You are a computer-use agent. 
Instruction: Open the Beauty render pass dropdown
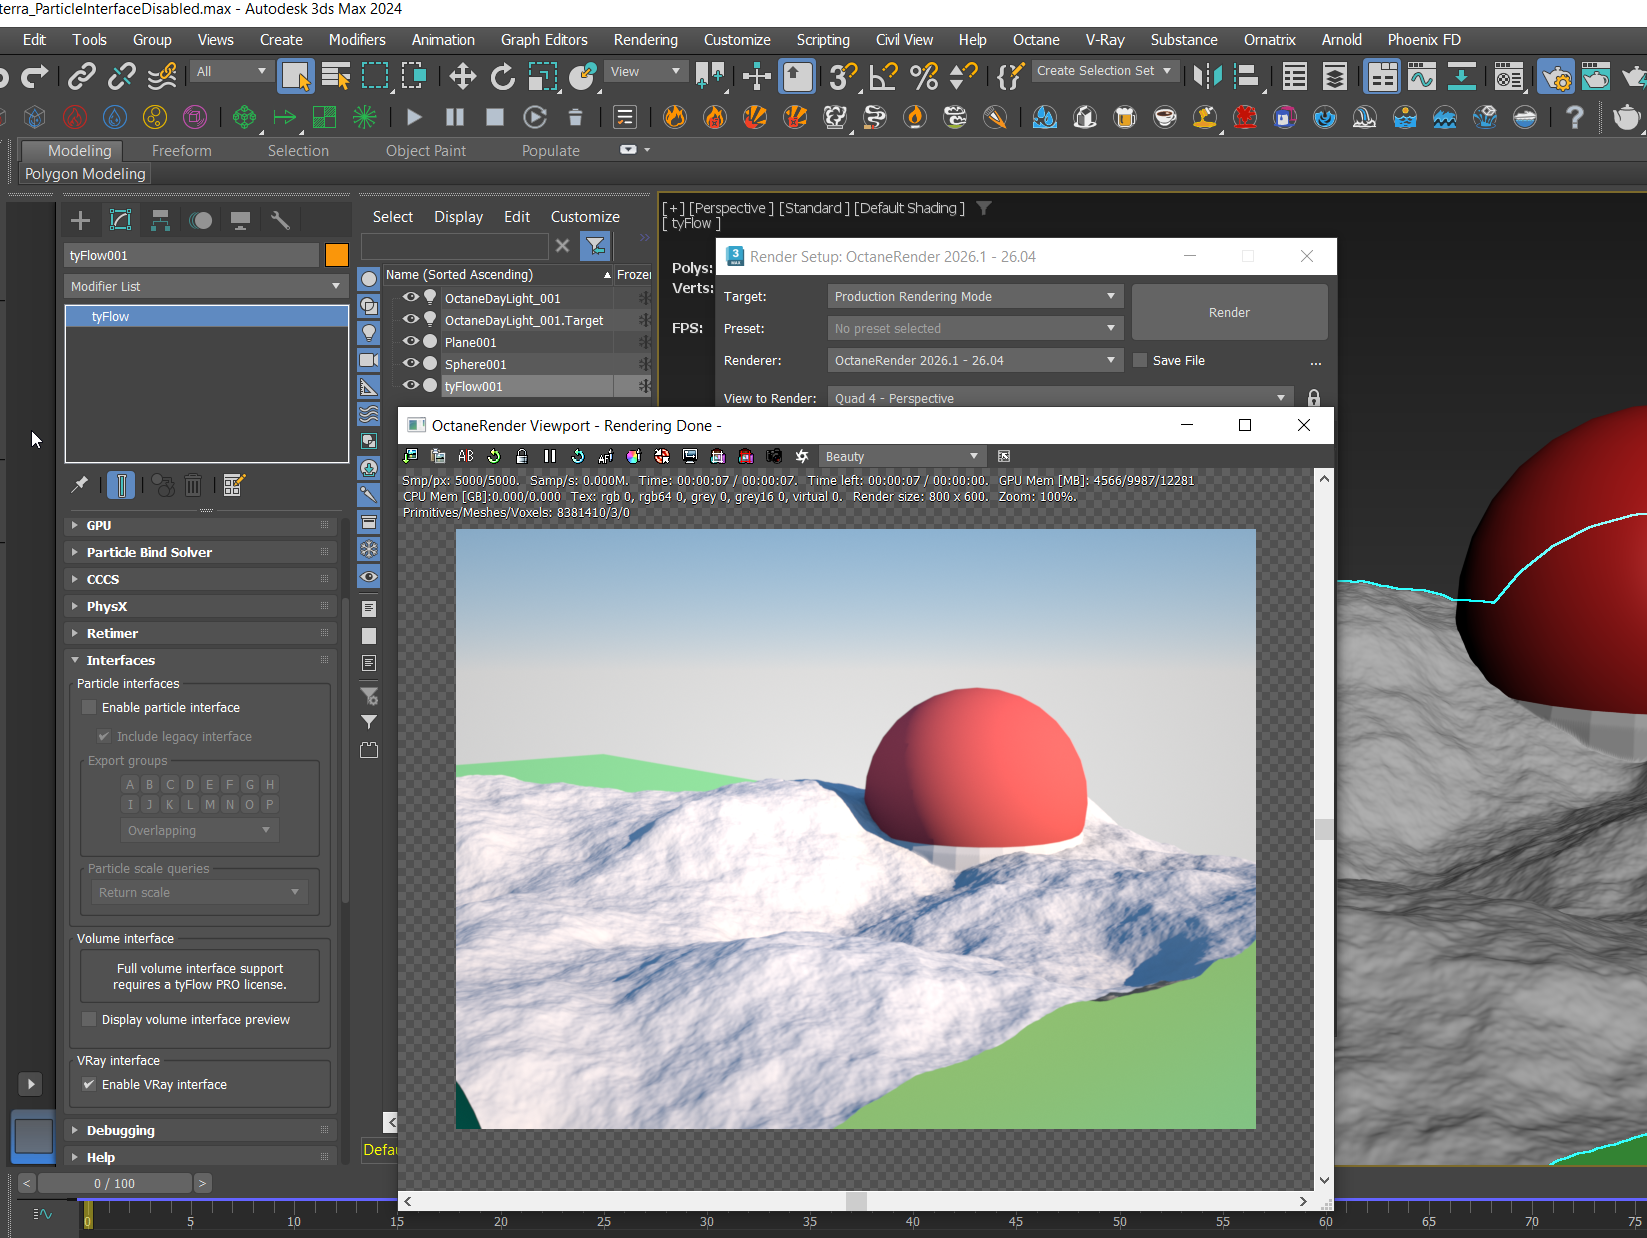(903, 456)
